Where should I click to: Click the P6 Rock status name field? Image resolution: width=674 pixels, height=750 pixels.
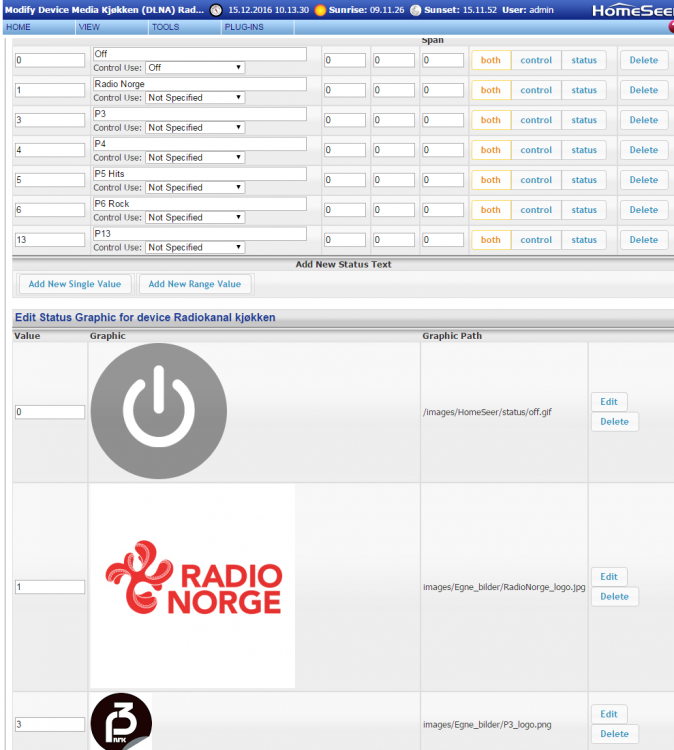(200, 204)
